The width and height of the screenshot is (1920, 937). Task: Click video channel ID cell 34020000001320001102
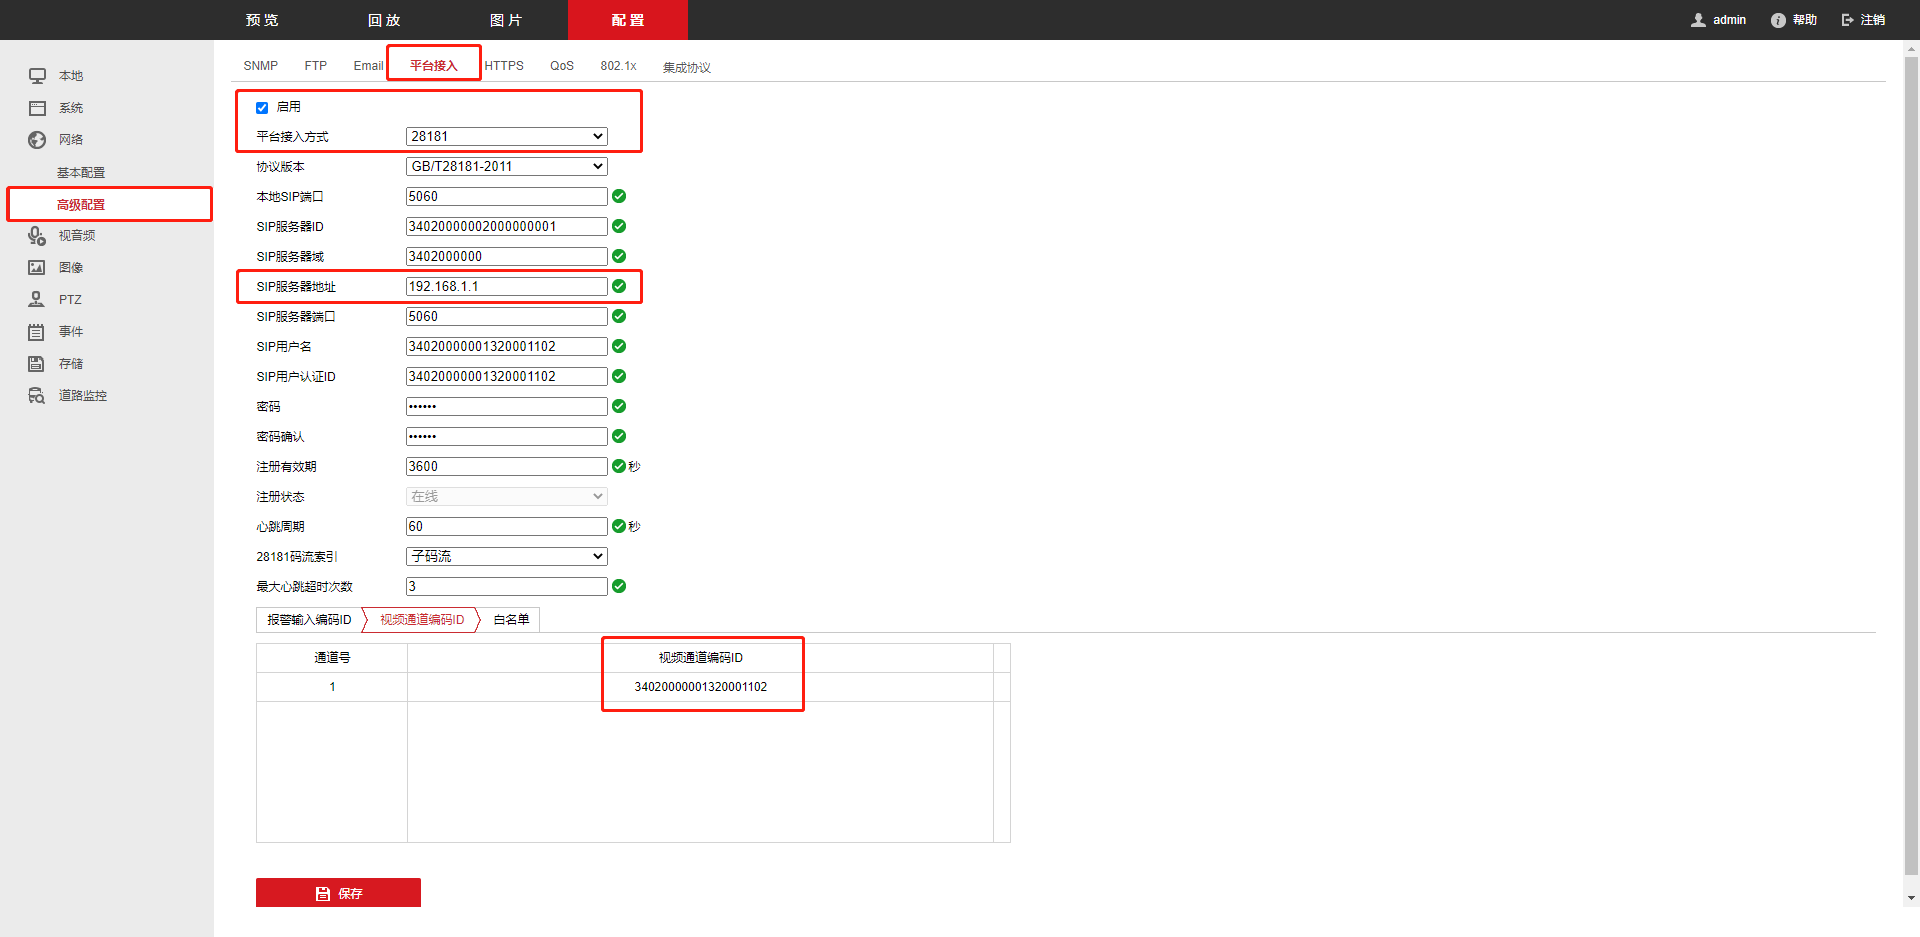click(x=701, y=687)
